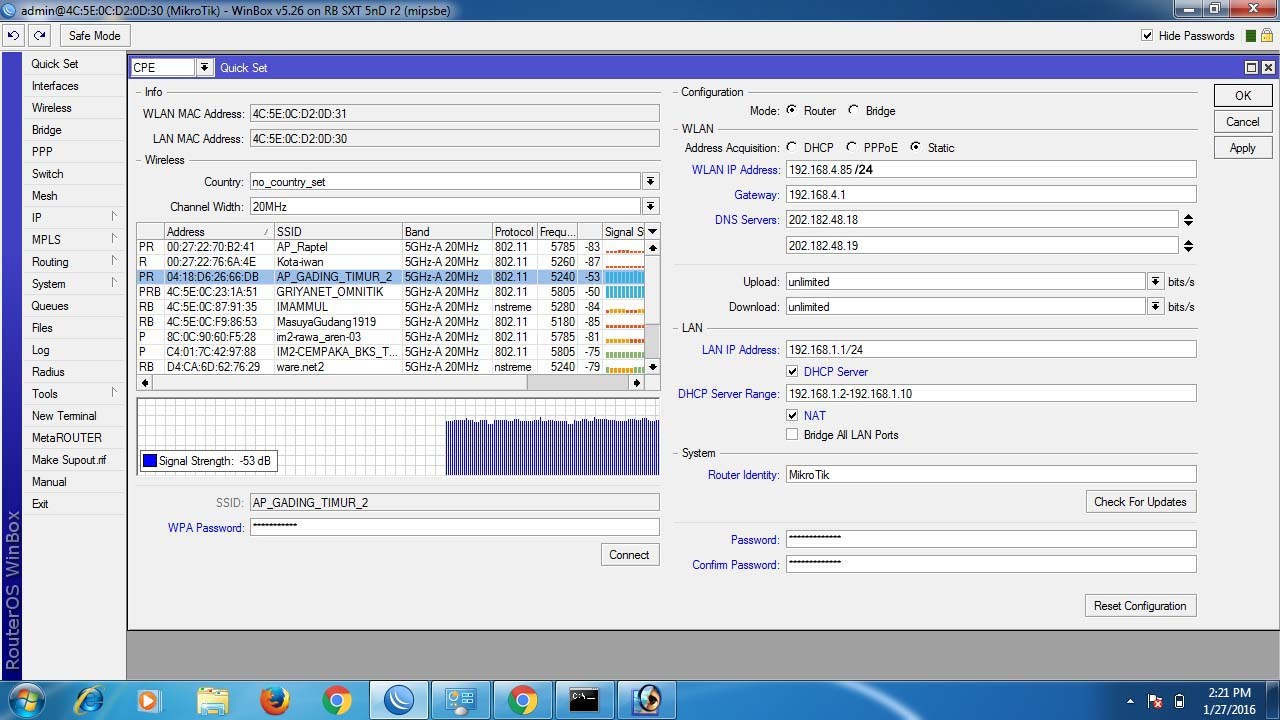This screenshot has width=1280, height=720.
Task: Click the Safe Mode button
Action: (x=94, y=36)
